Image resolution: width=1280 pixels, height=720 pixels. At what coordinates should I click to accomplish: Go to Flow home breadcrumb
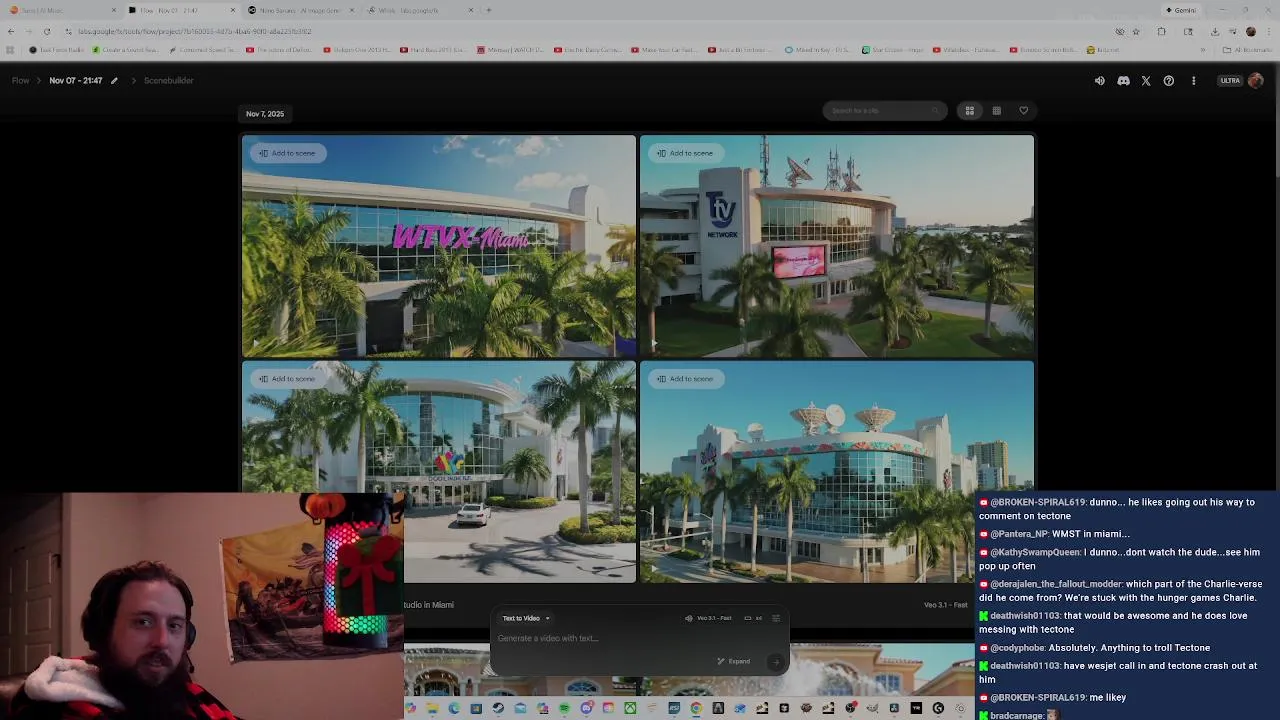point(20,80)
